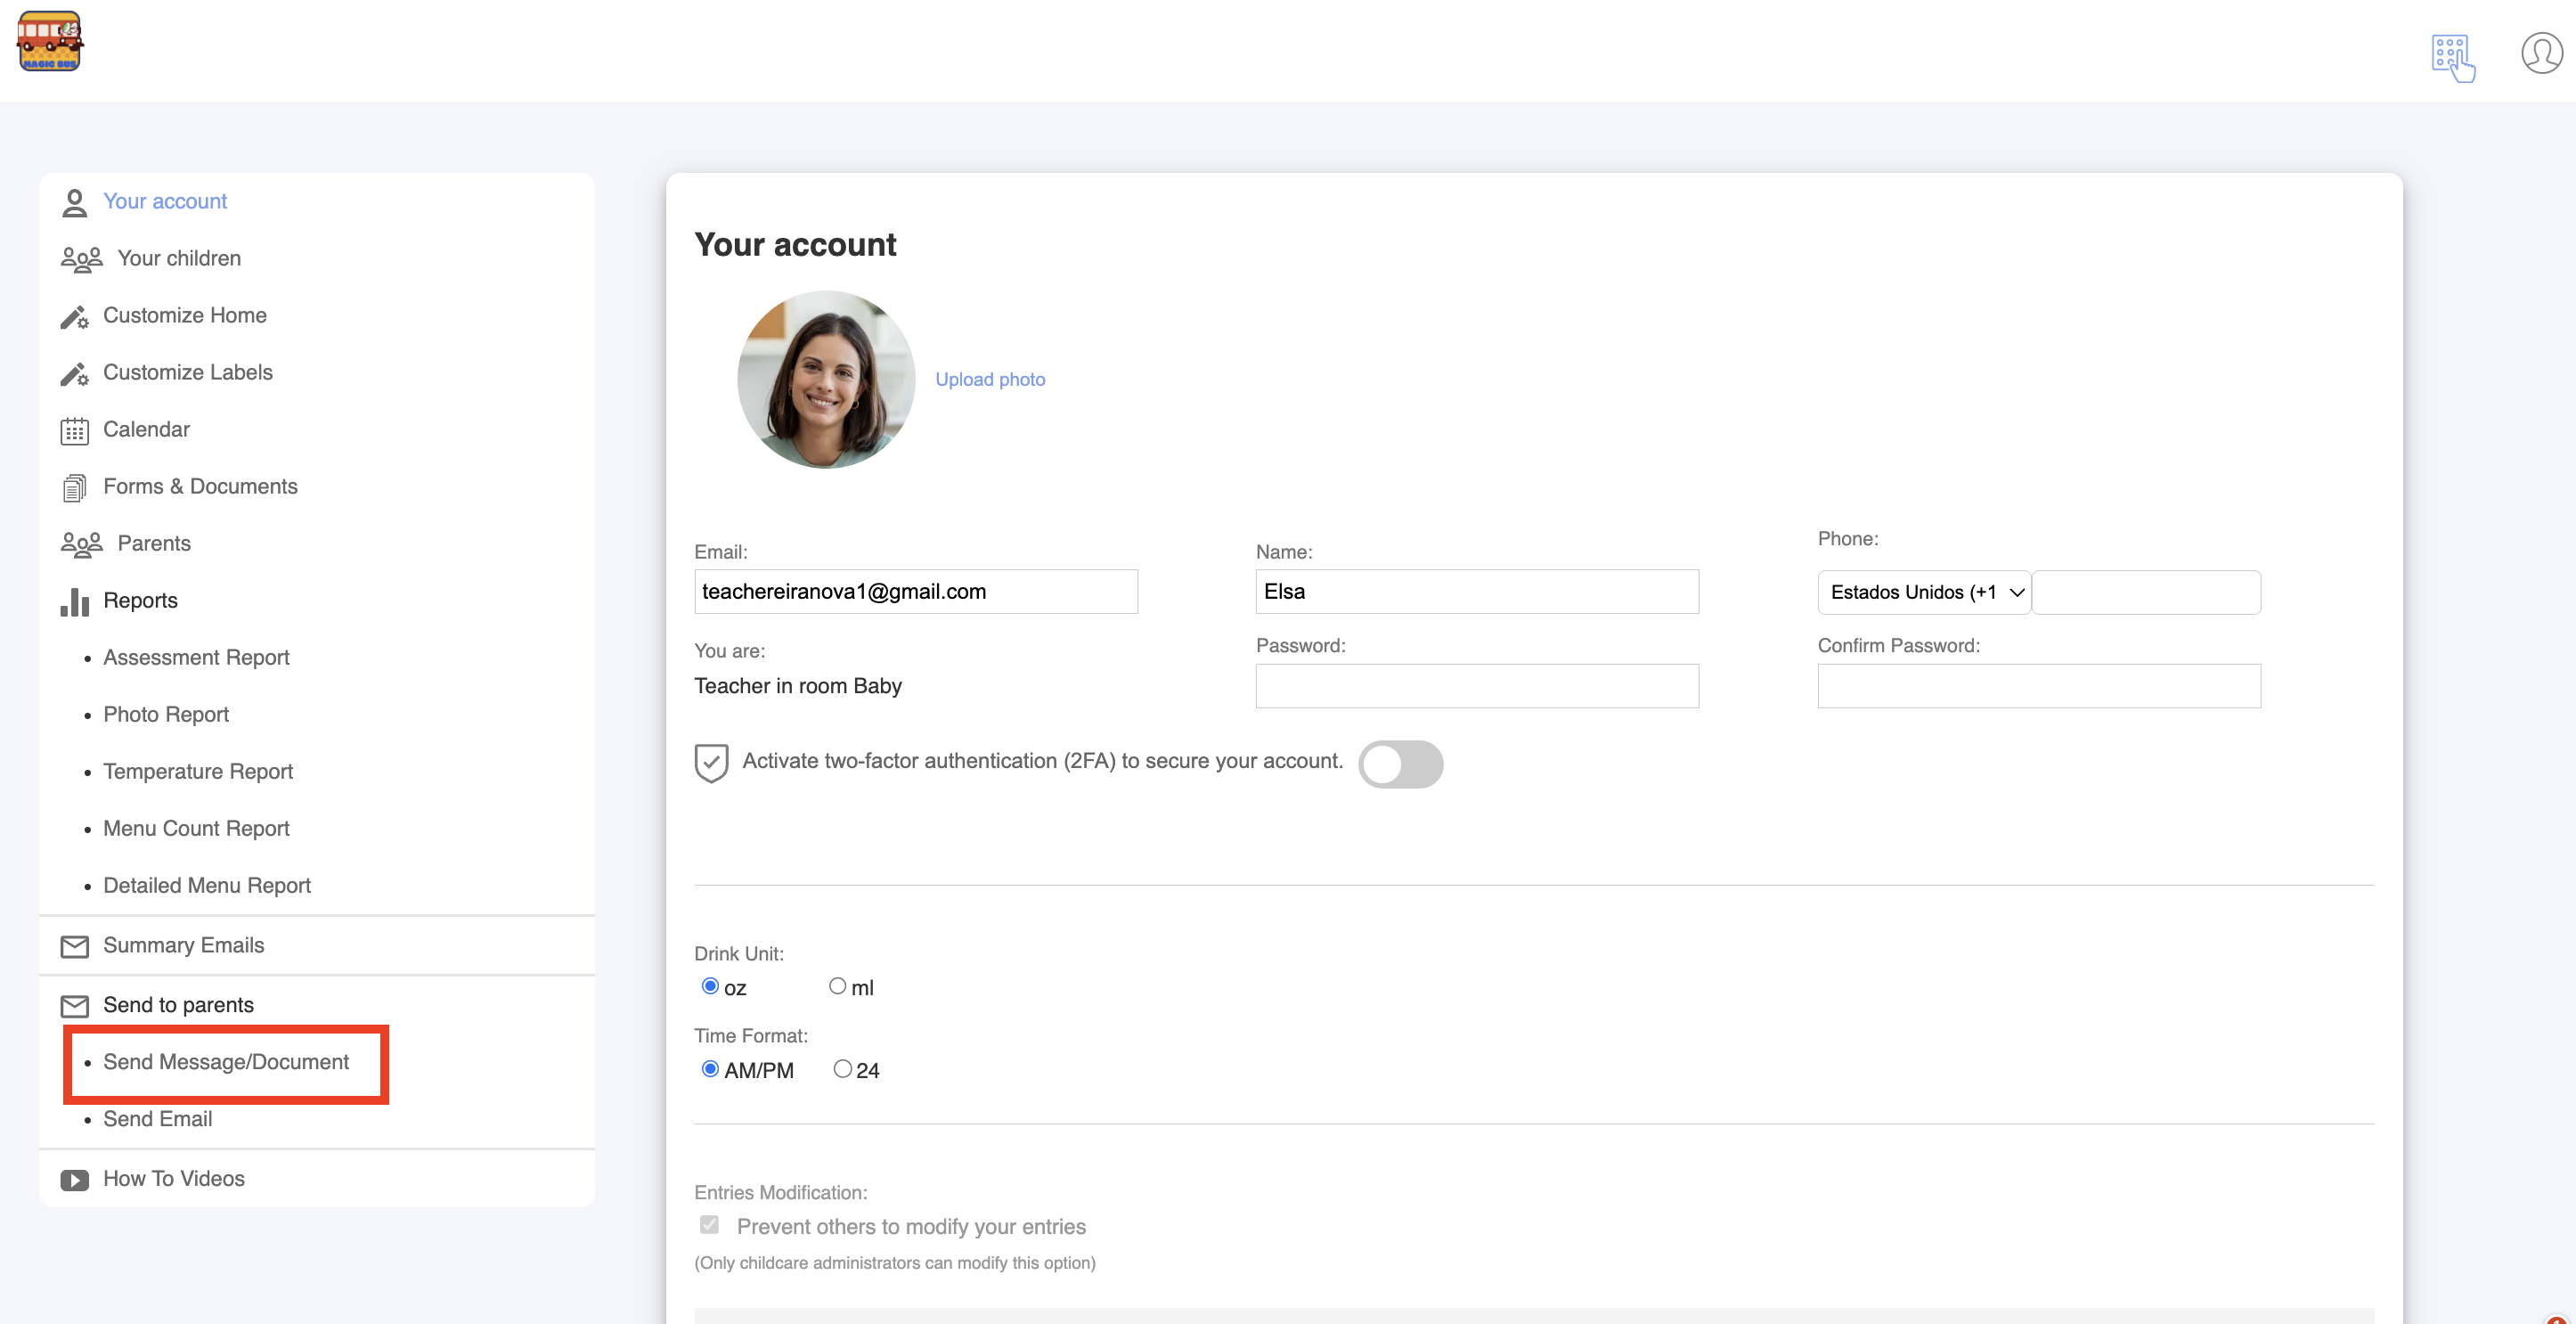Image resolution: width=2576 pixels, height=1324 pixels.
Task: Click the Forms & Documents icon
Action: [x=74, y=488]
